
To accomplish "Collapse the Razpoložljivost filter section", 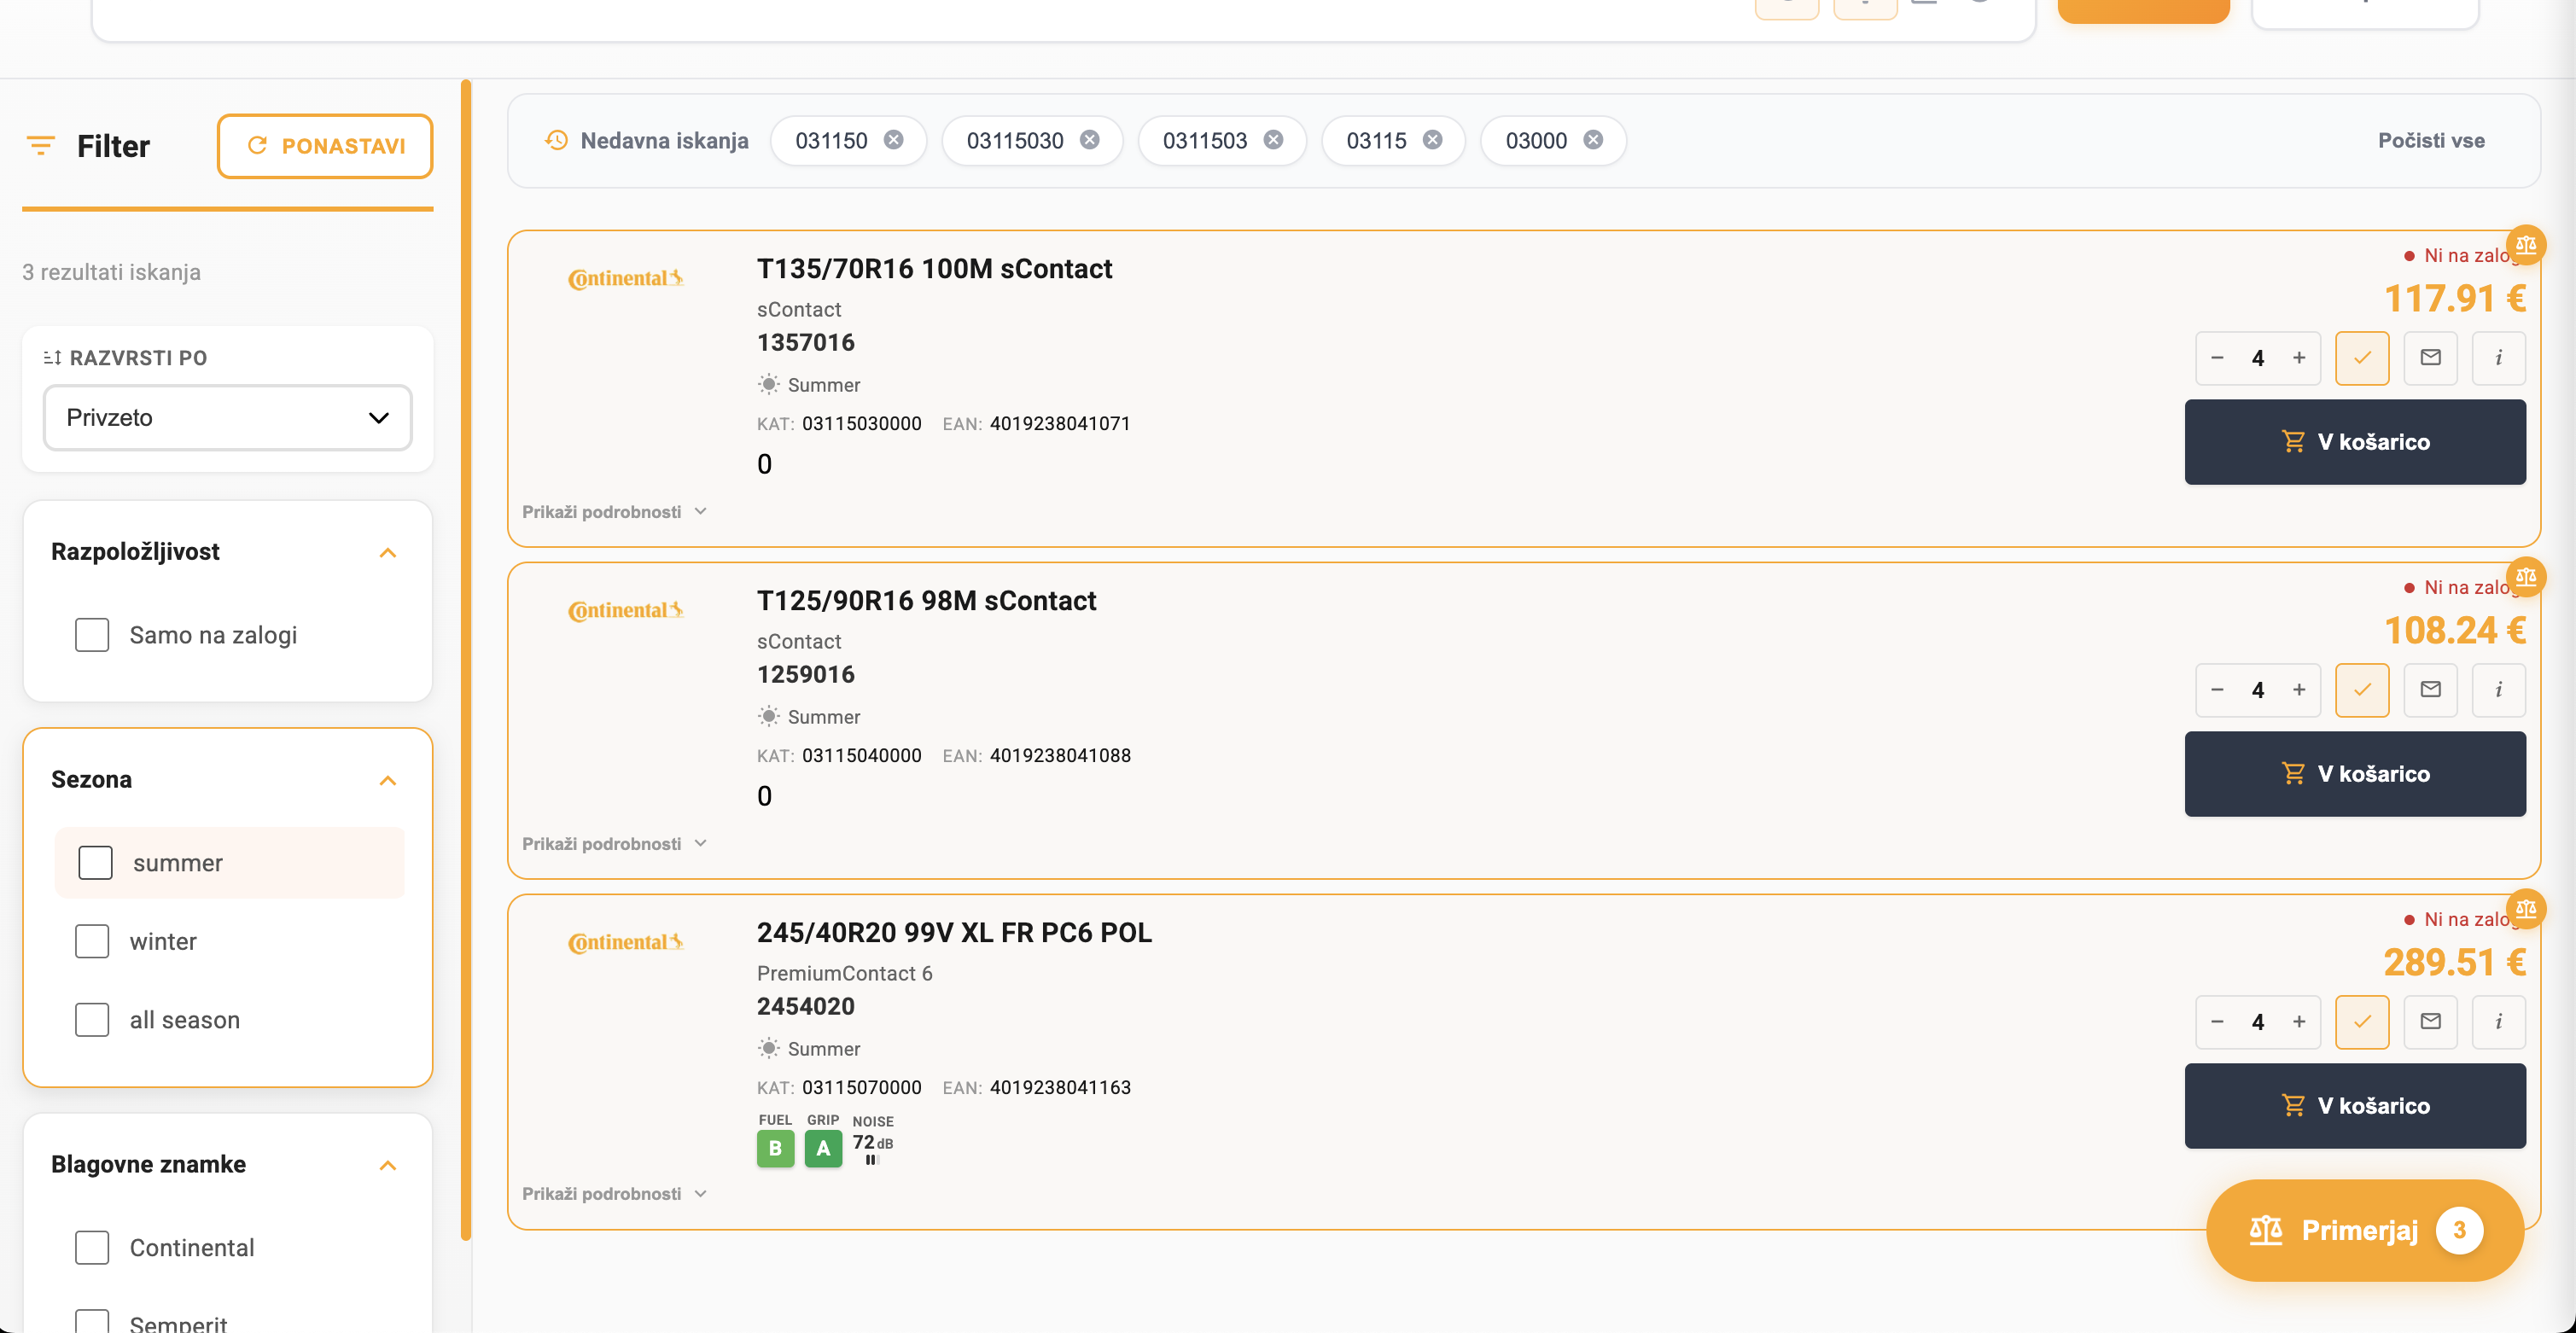I will coord(388,553).
